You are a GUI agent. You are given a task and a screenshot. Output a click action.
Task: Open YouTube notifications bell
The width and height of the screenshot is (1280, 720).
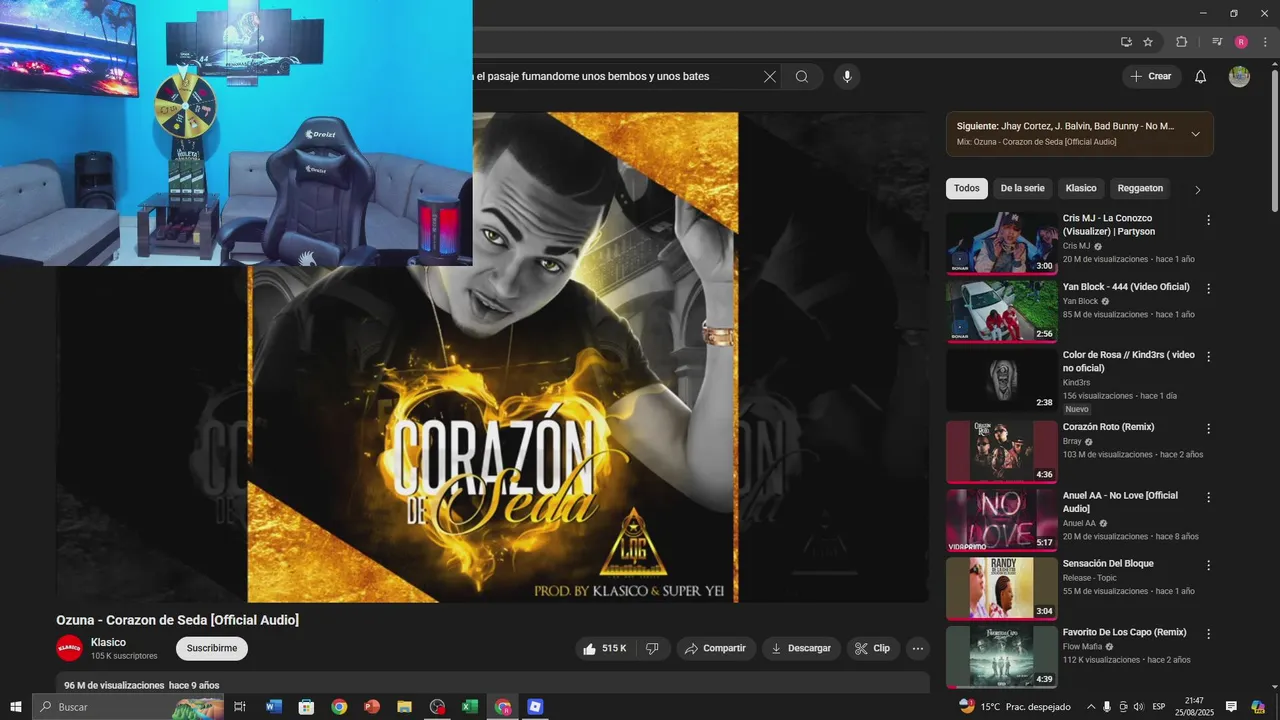point(1201,77)
